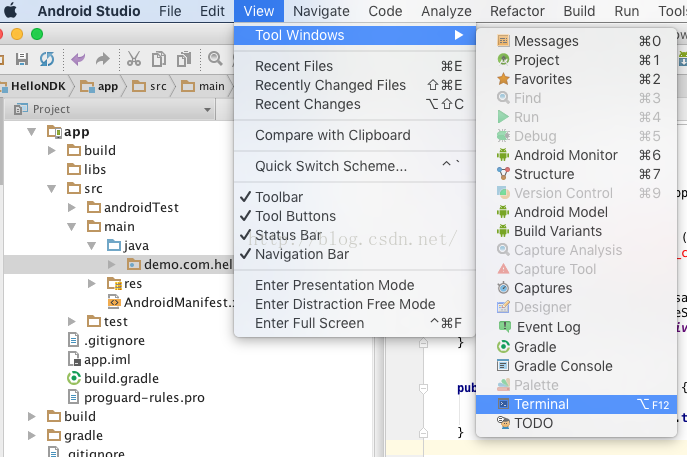Open the Edit menu
687x457 pixels.
[x=212, y=11]
